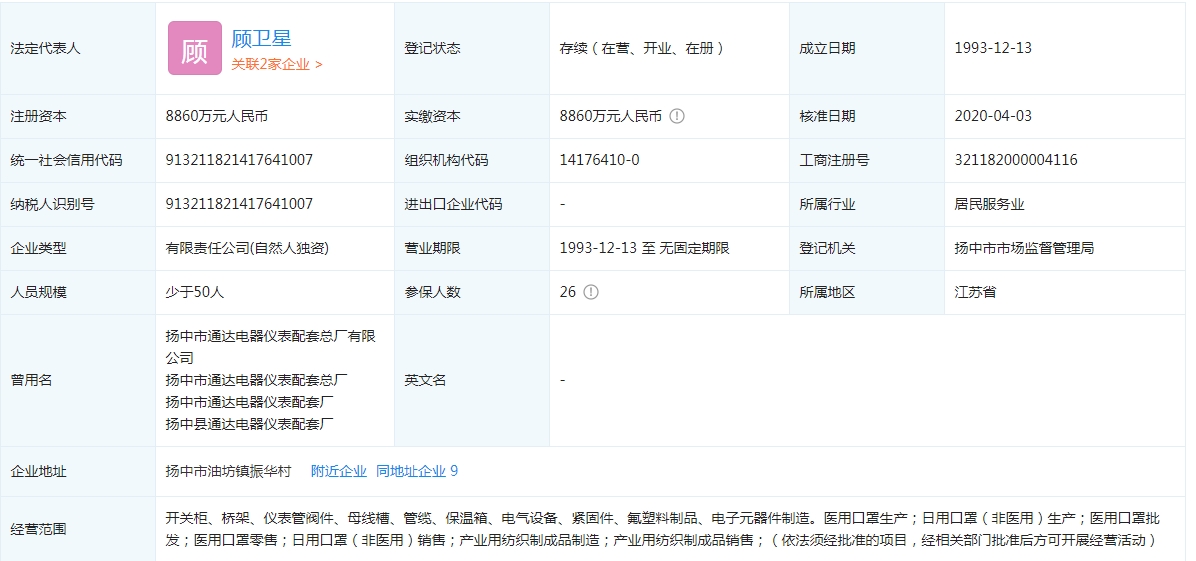Click the pink 顾 avatar icon
Viewport: 1196px width, 561px height.
pyautogui.click(x=195, y=48)
